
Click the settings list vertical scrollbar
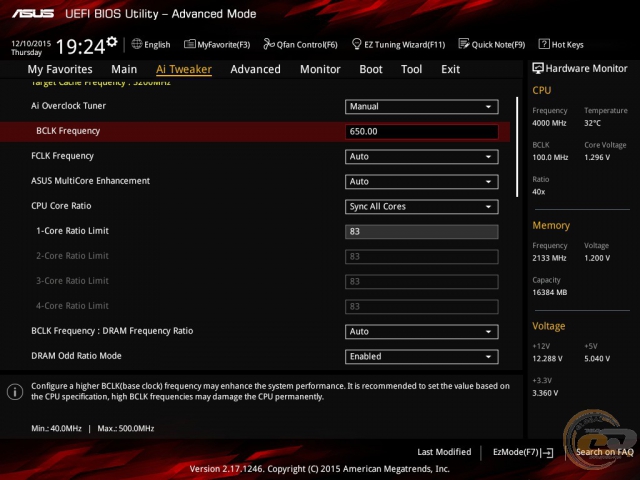(x=517, y=147)
